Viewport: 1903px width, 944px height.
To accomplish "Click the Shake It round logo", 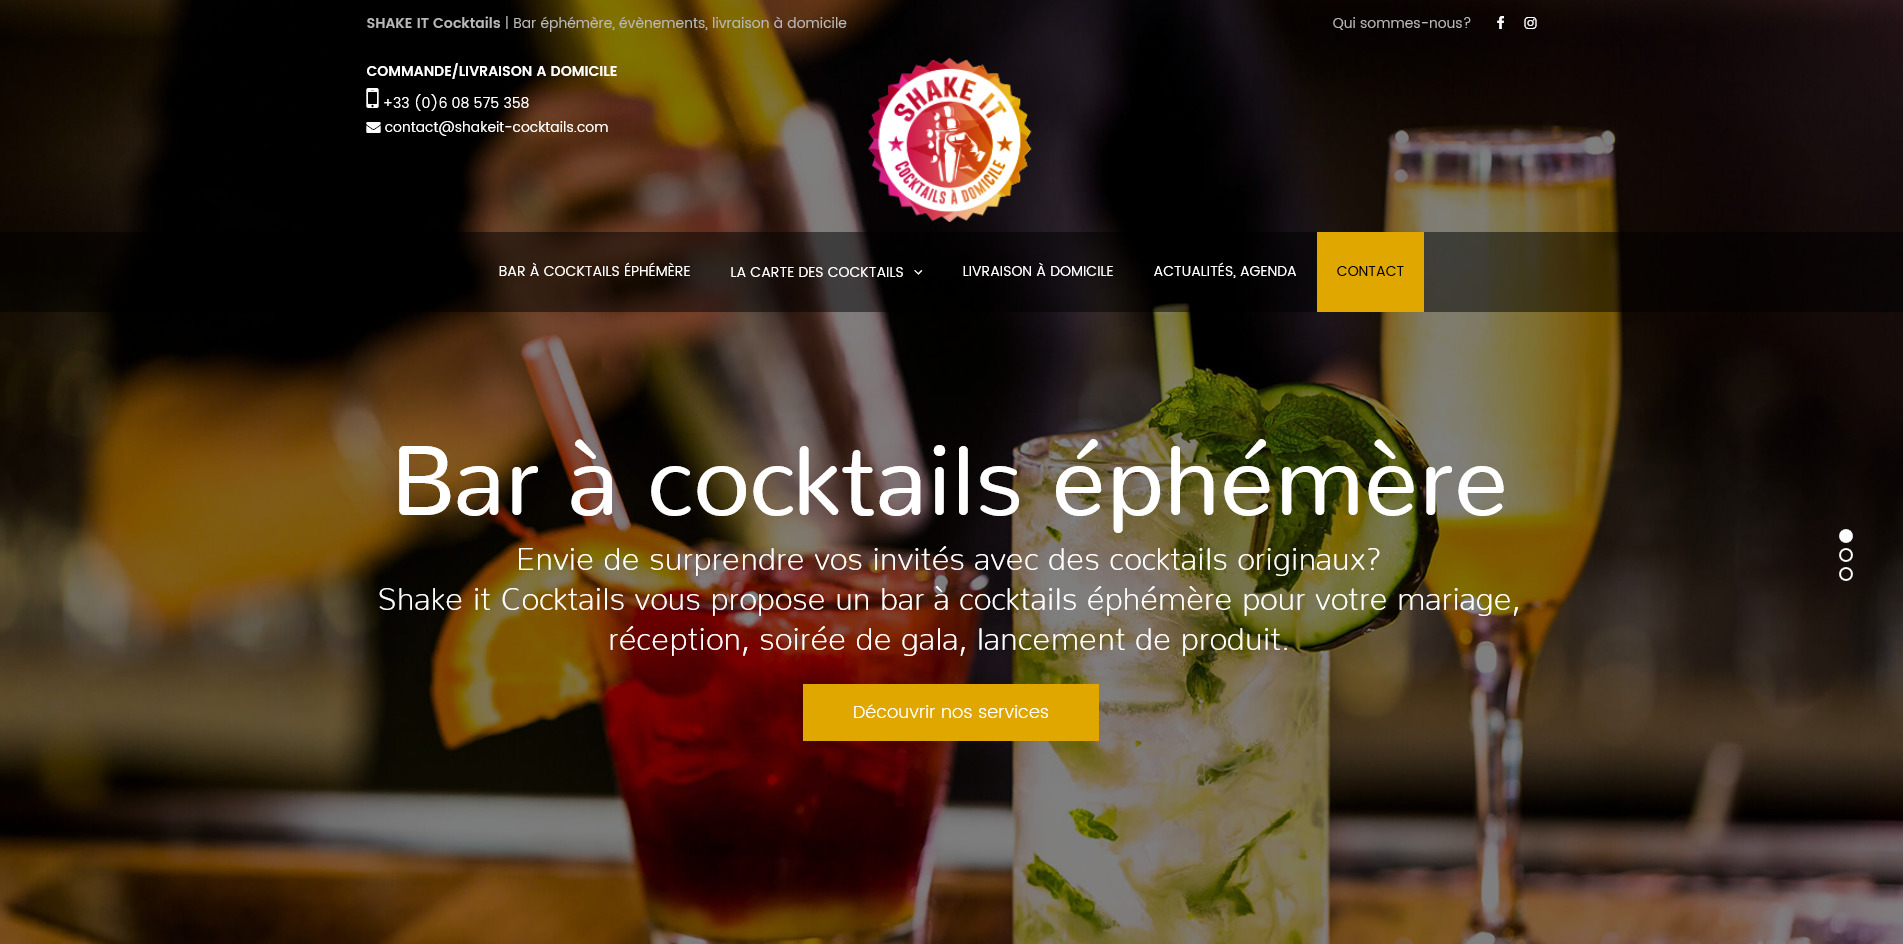I will pos(950,140).
